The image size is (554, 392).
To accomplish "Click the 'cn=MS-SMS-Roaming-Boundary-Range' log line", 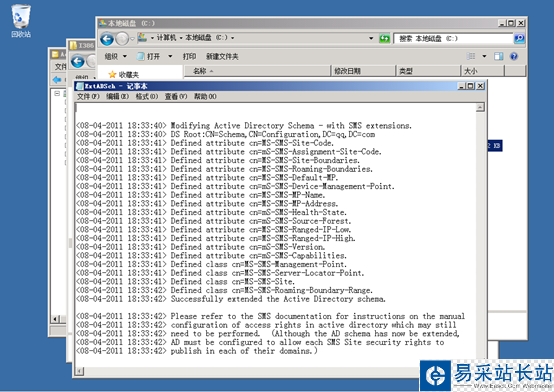I will (x=224, y=290).
